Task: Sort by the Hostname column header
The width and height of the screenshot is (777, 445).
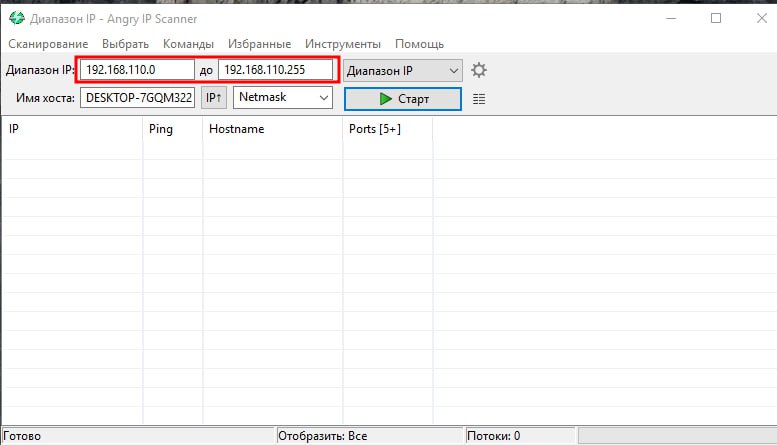Action: 270,129
